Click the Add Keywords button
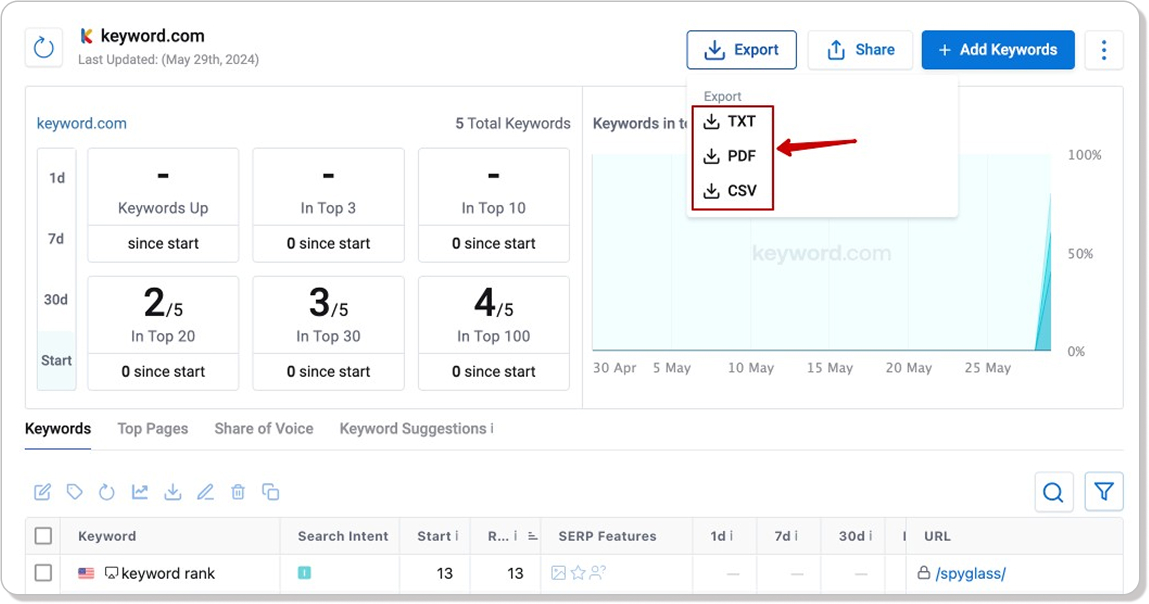Viewport: 1149px width, 604px height. tap(998, 50)
